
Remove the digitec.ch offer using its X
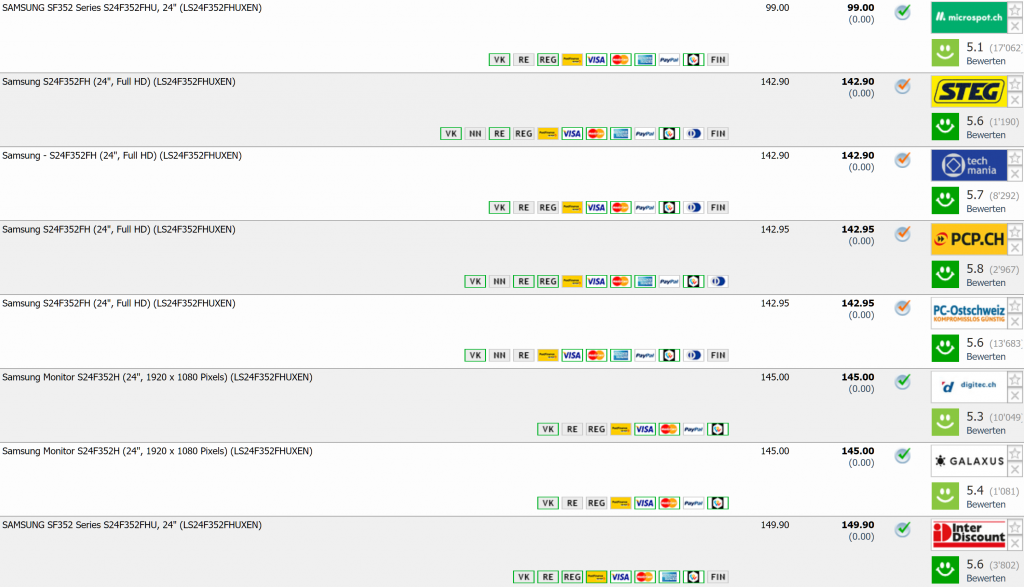tap(1015, 396)
